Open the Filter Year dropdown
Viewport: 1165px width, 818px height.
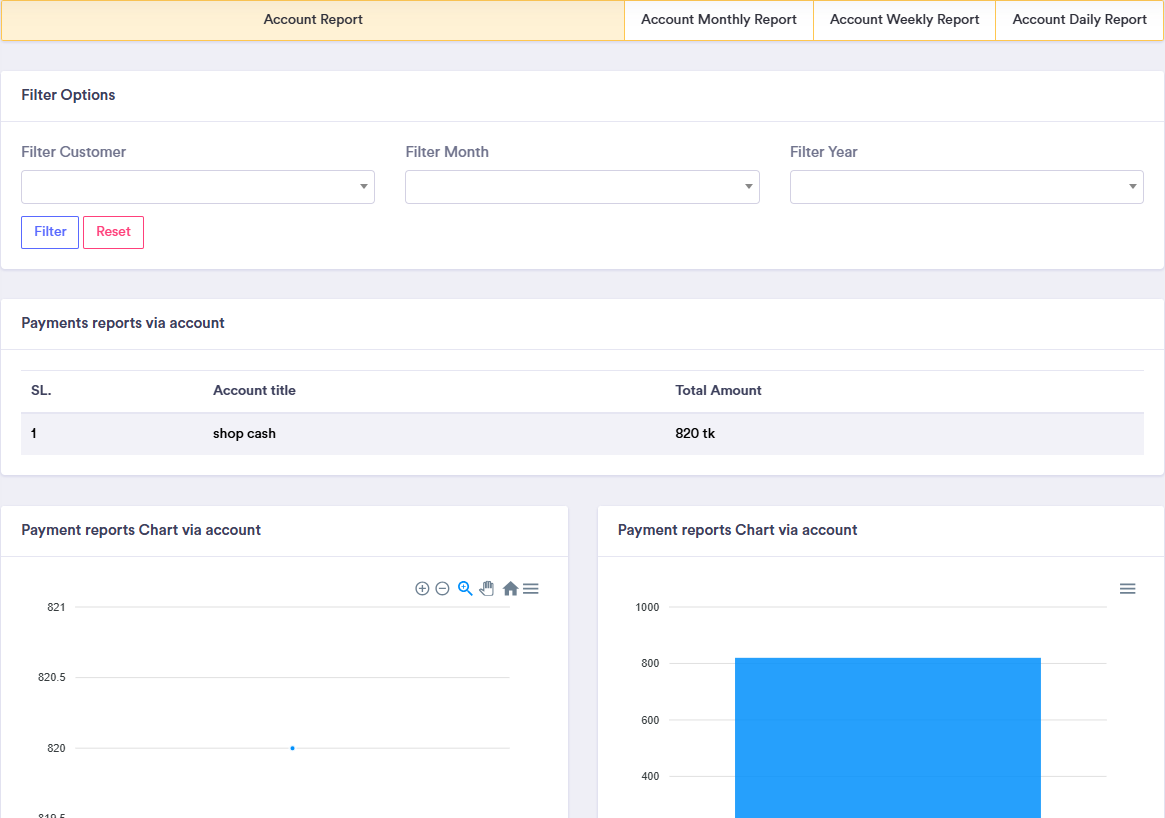[966, 186]
